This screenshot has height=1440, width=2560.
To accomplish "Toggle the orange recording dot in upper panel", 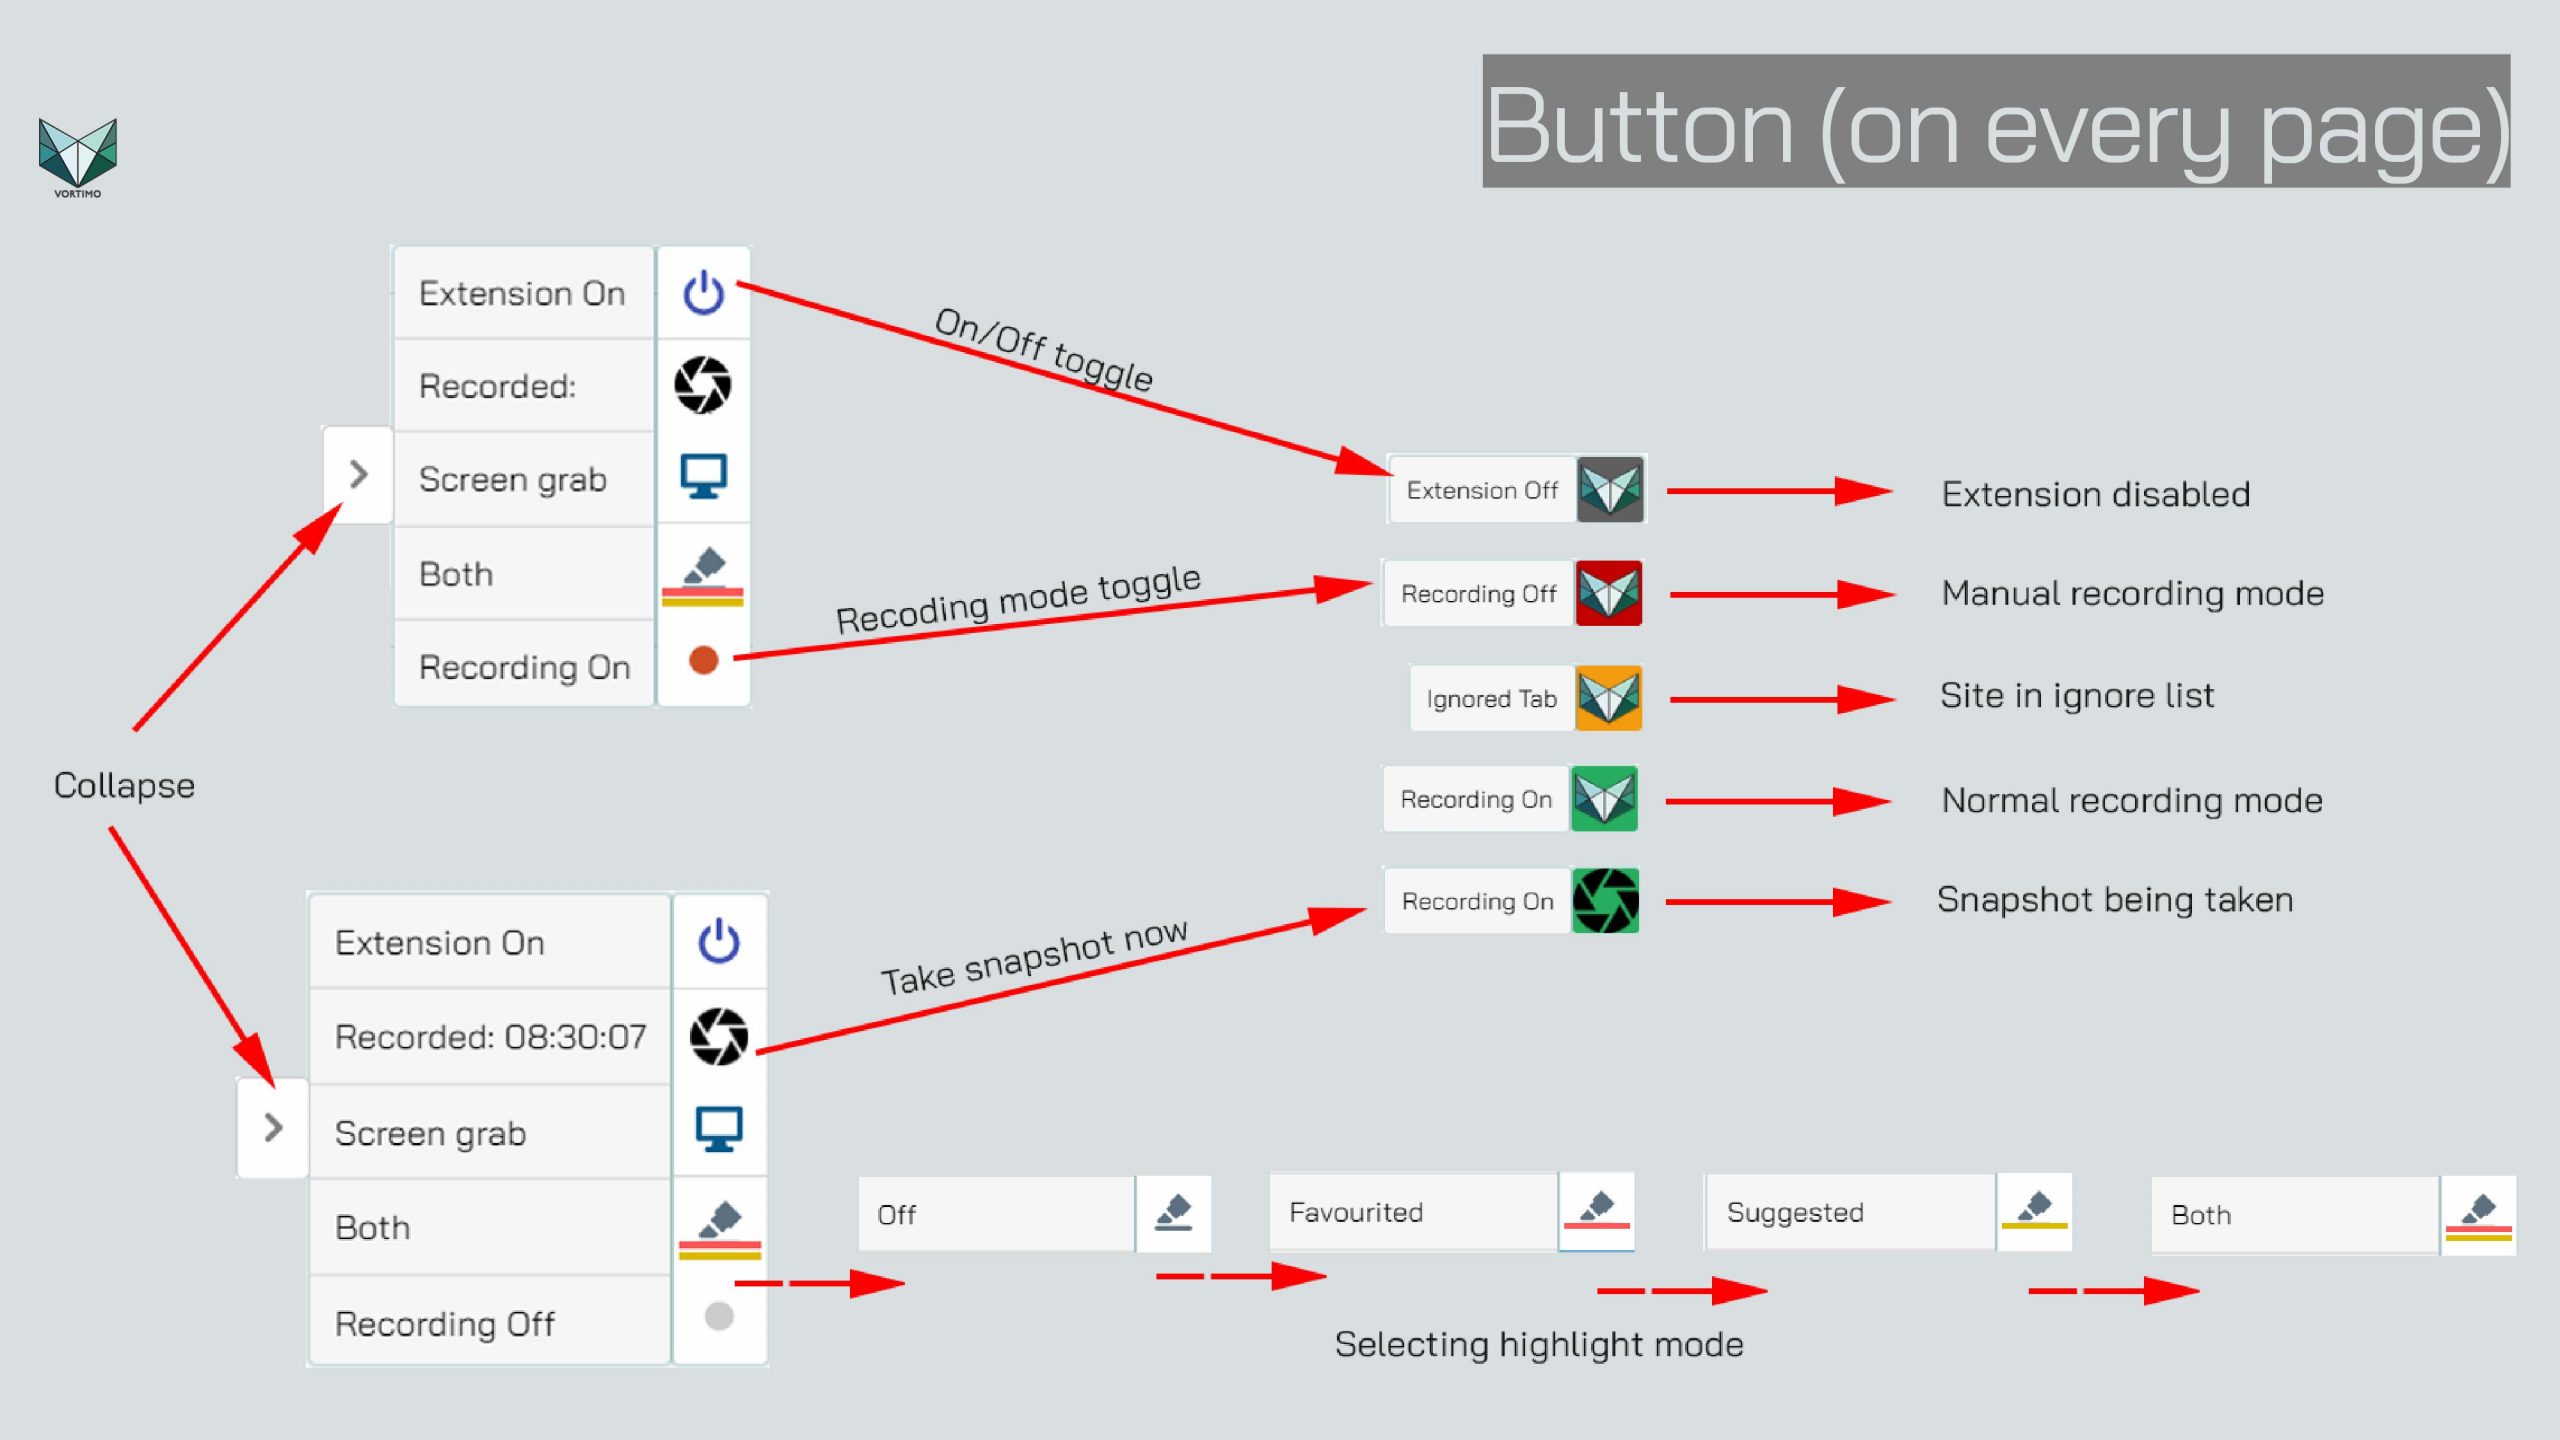I will coord(704,660).
